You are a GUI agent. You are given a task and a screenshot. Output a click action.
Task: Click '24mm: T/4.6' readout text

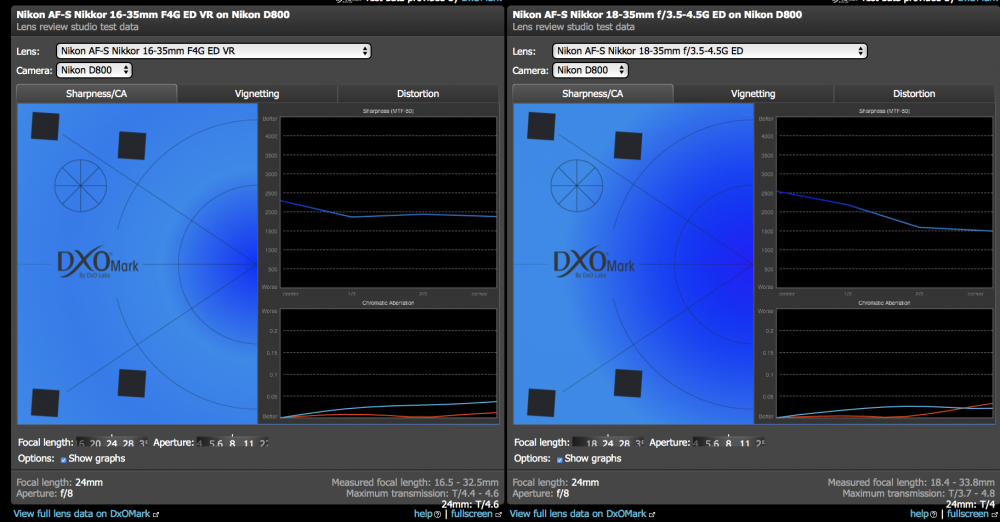470,504
